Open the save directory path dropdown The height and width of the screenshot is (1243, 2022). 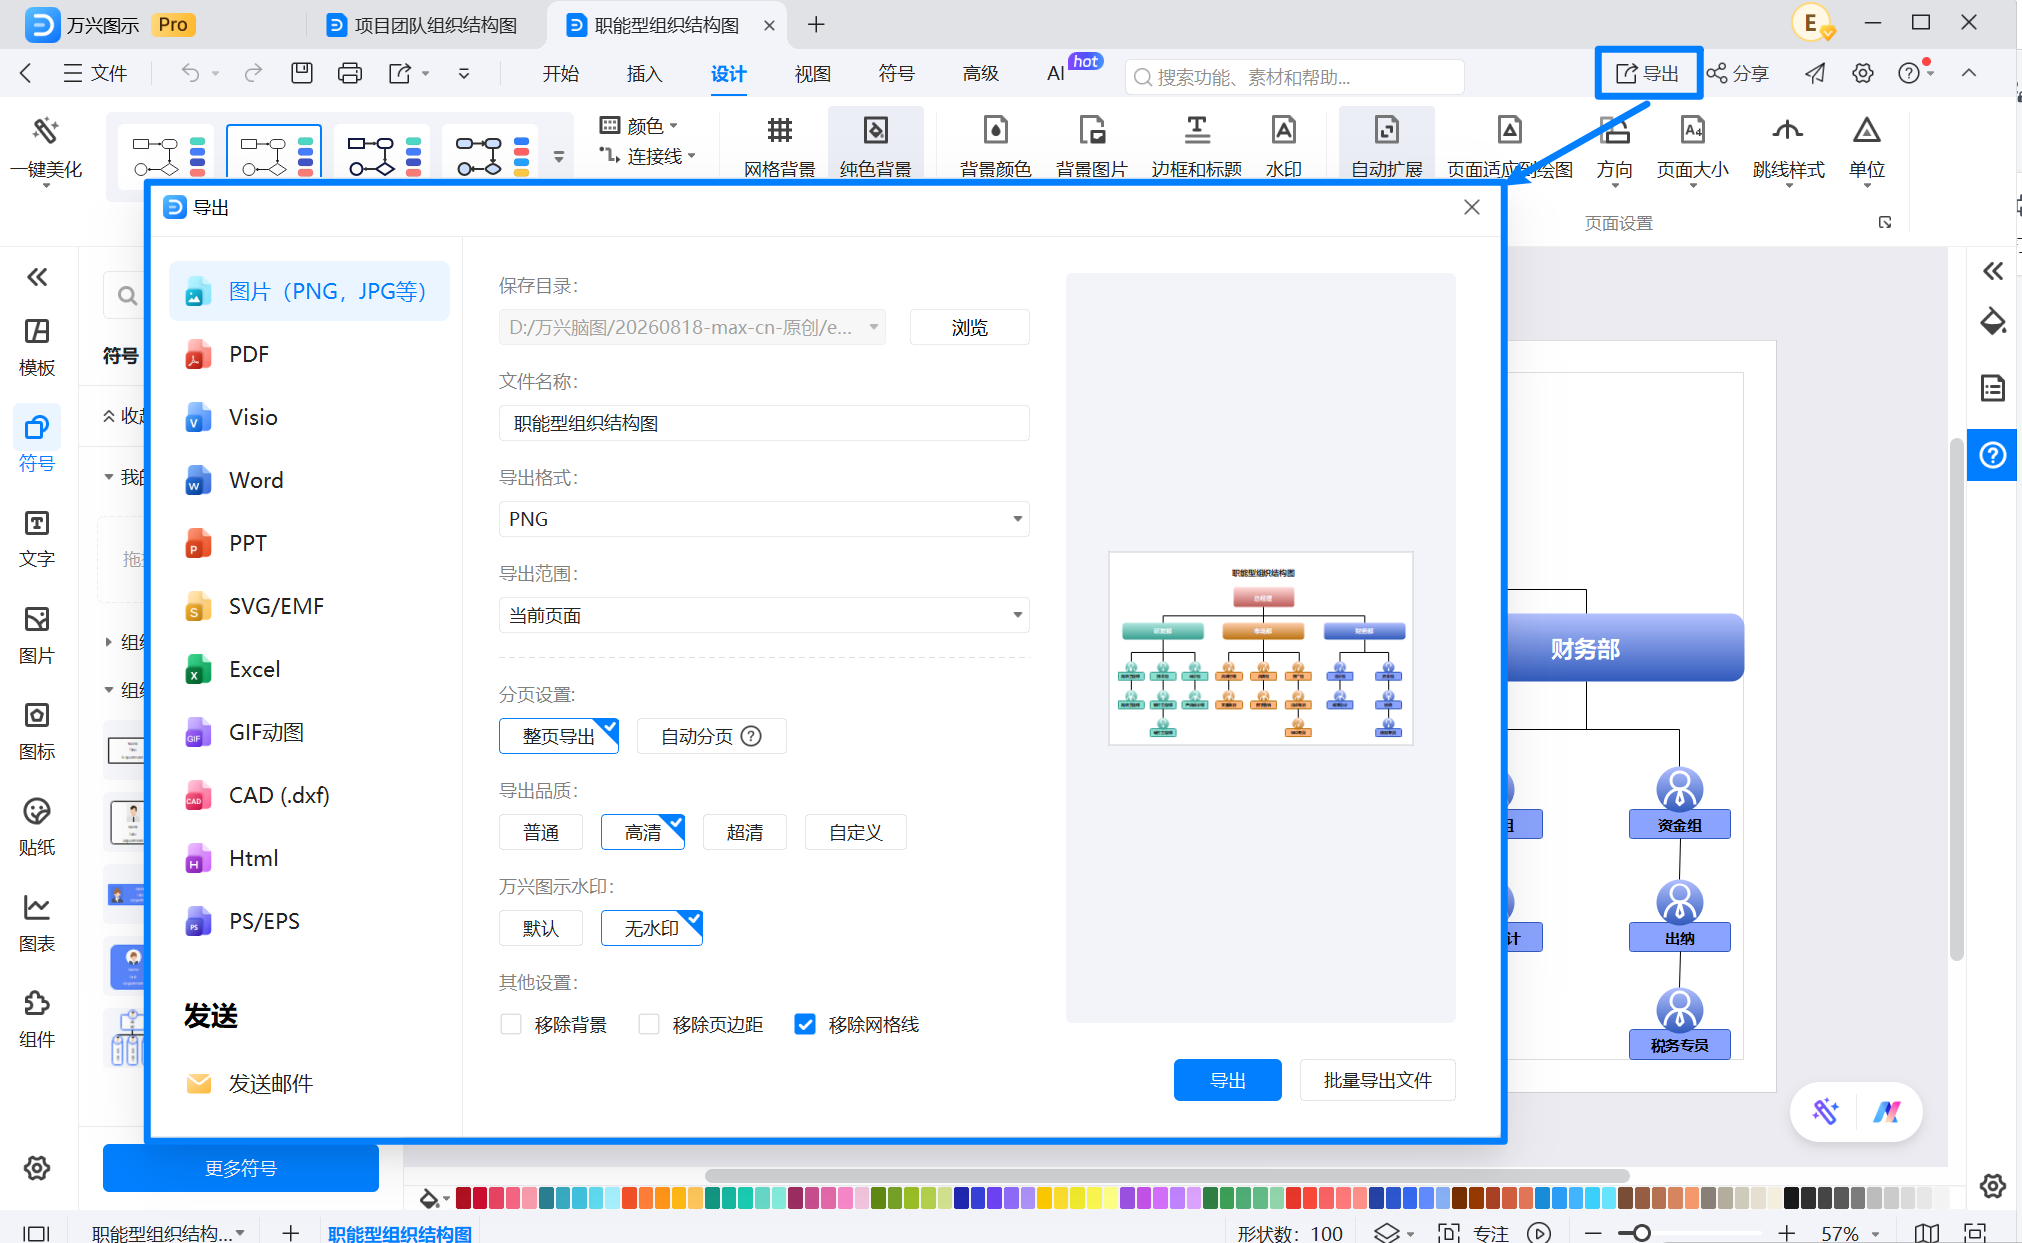[x=692, y=327]
